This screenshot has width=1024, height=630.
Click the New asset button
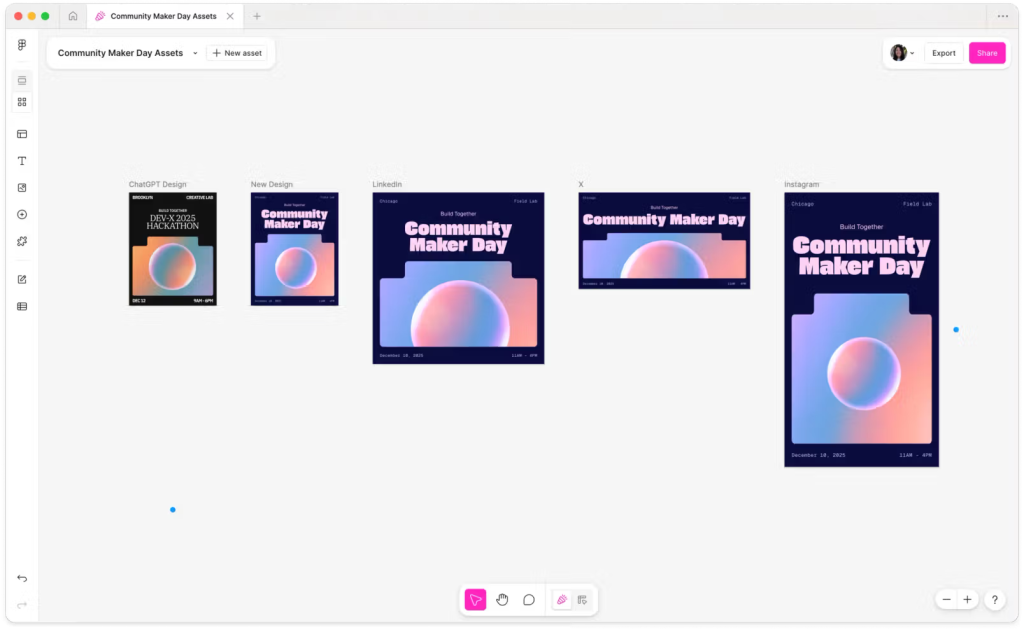click(237, 53)
